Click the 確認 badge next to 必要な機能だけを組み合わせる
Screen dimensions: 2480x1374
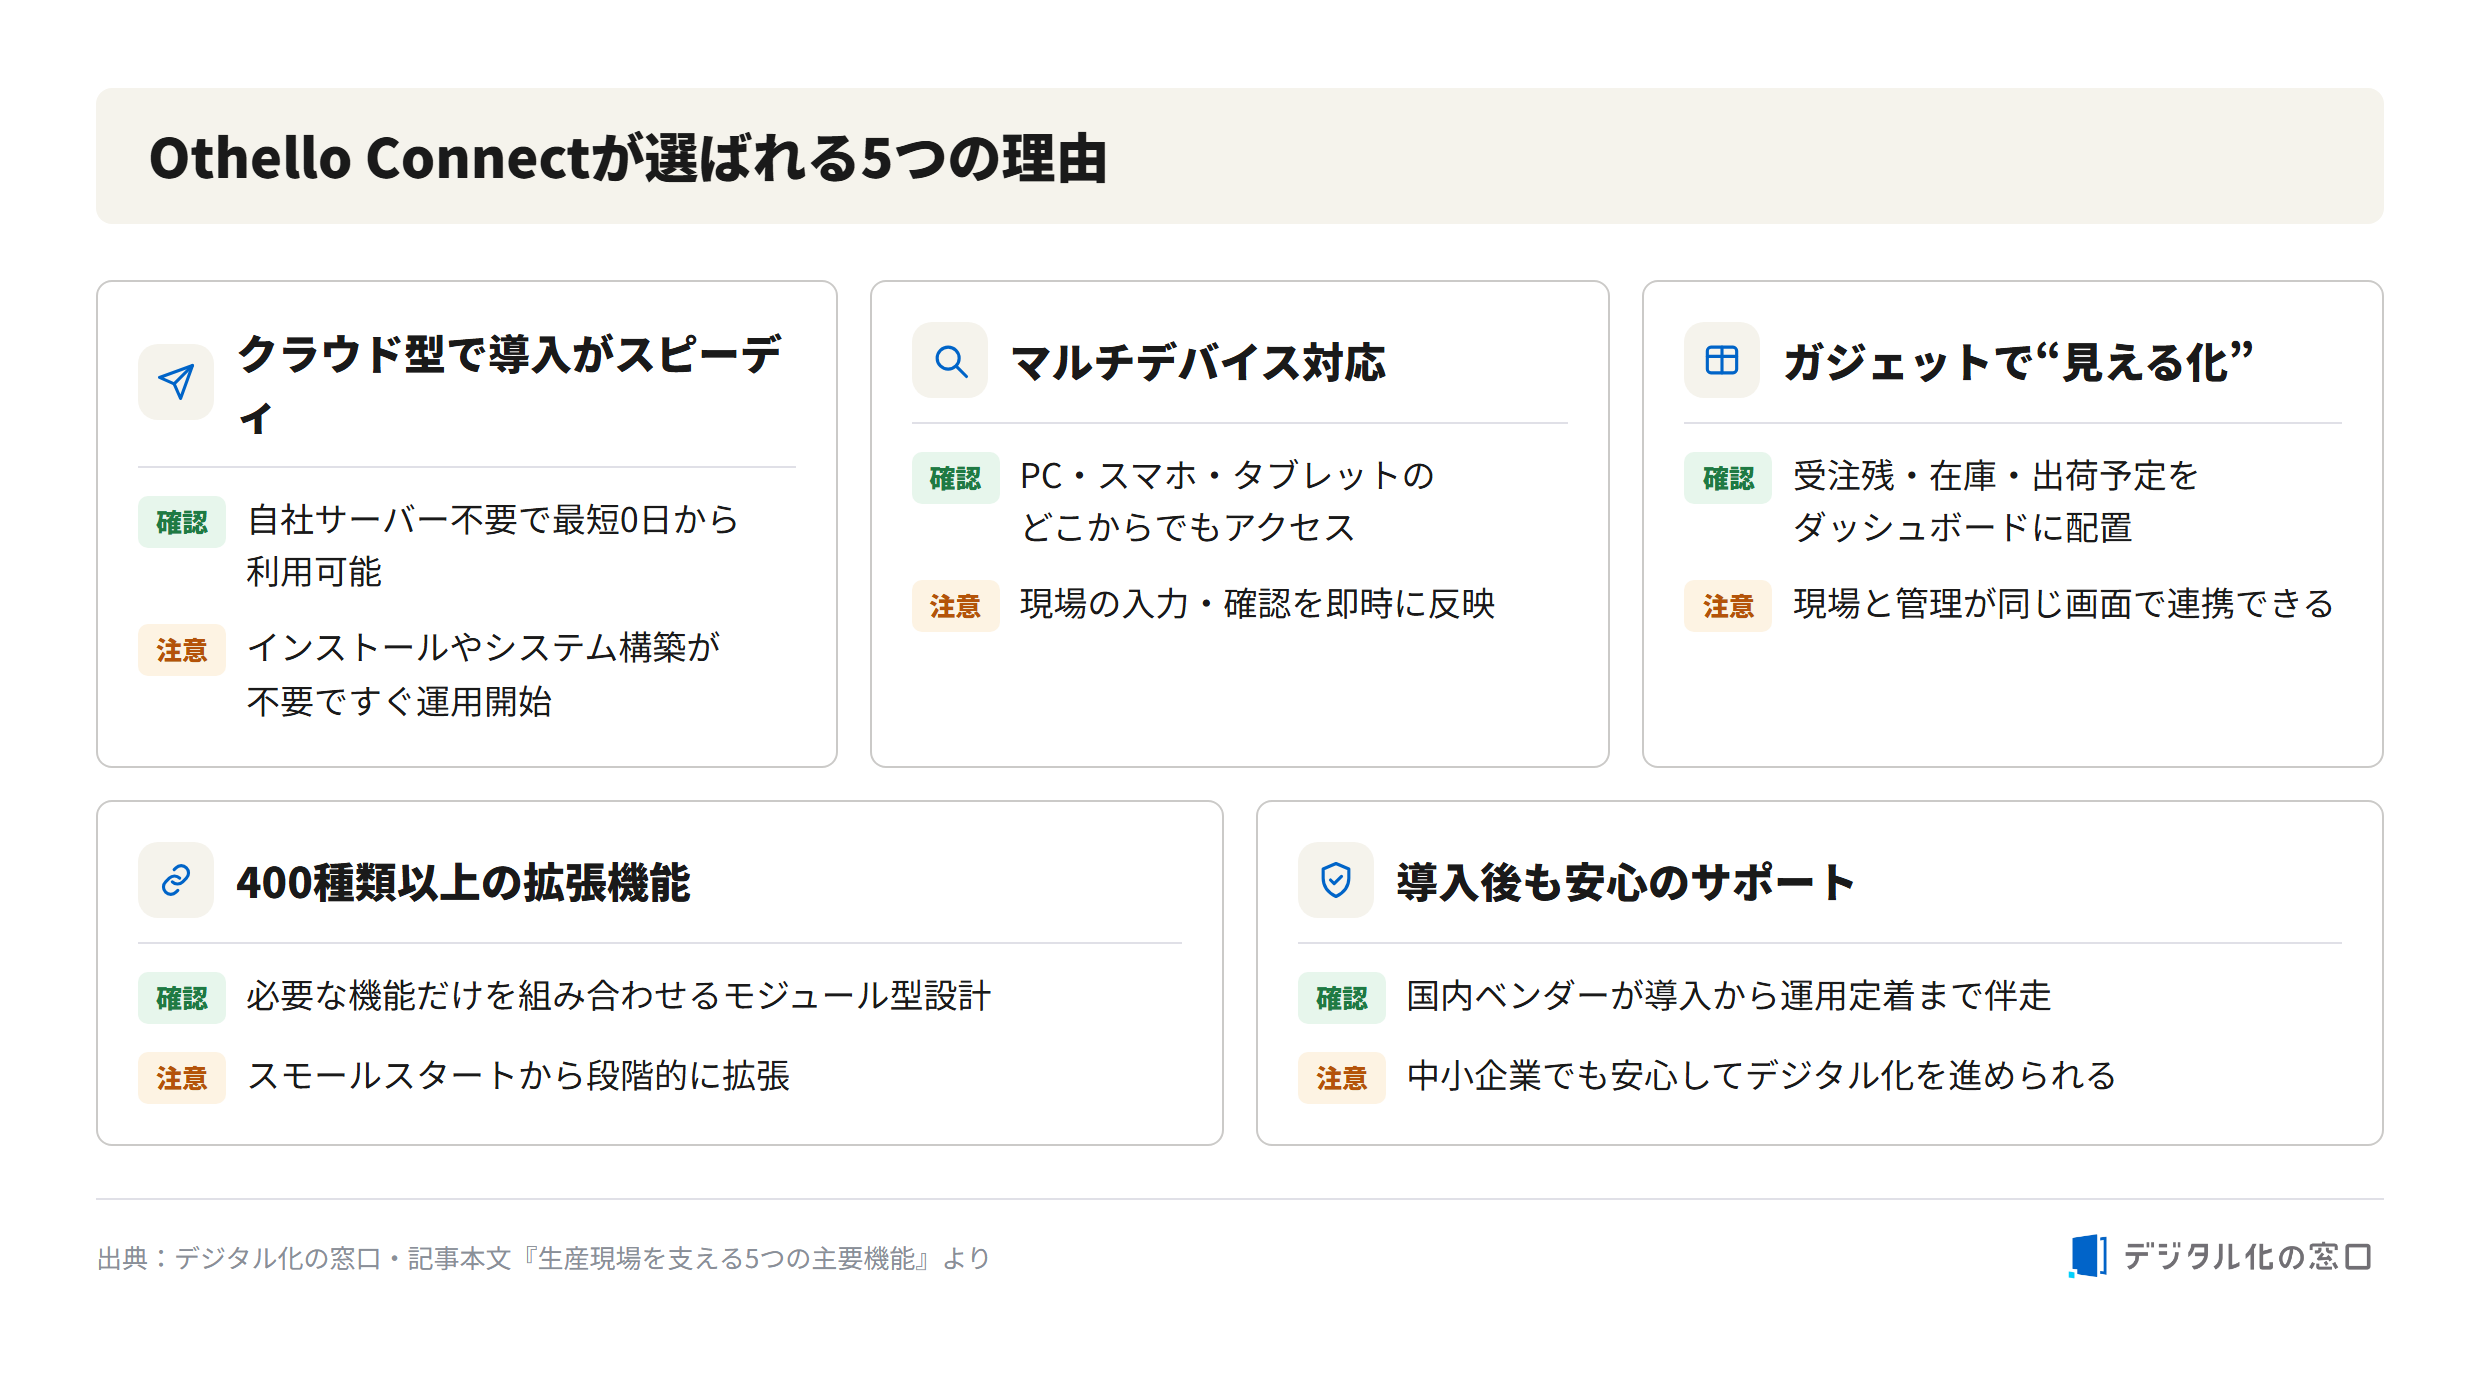[x=182, y=998]
